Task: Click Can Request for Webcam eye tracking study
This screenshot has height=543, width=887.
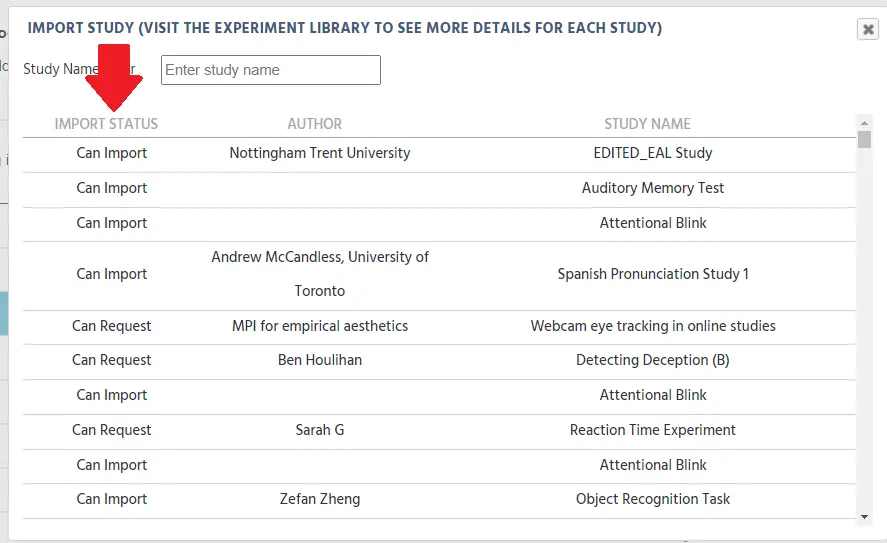Action: [111, 326]
